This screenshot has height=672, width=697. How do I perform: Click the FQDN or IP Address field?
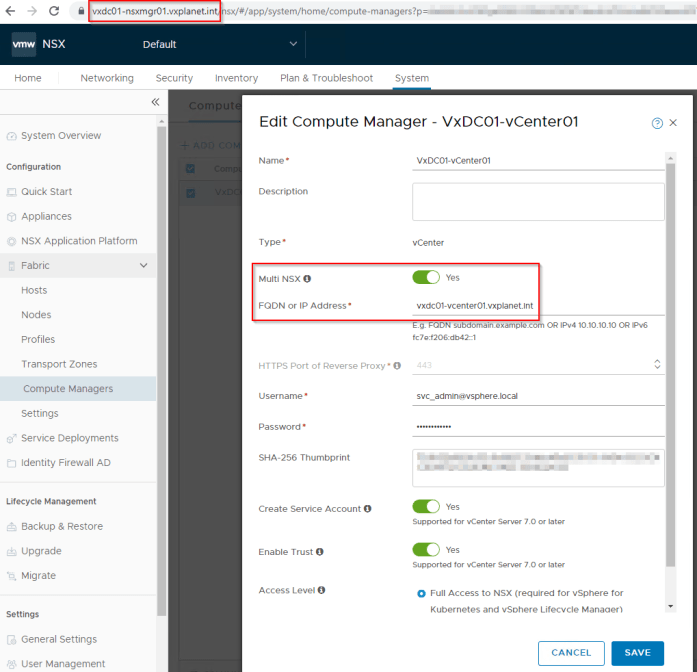(538, 306)
